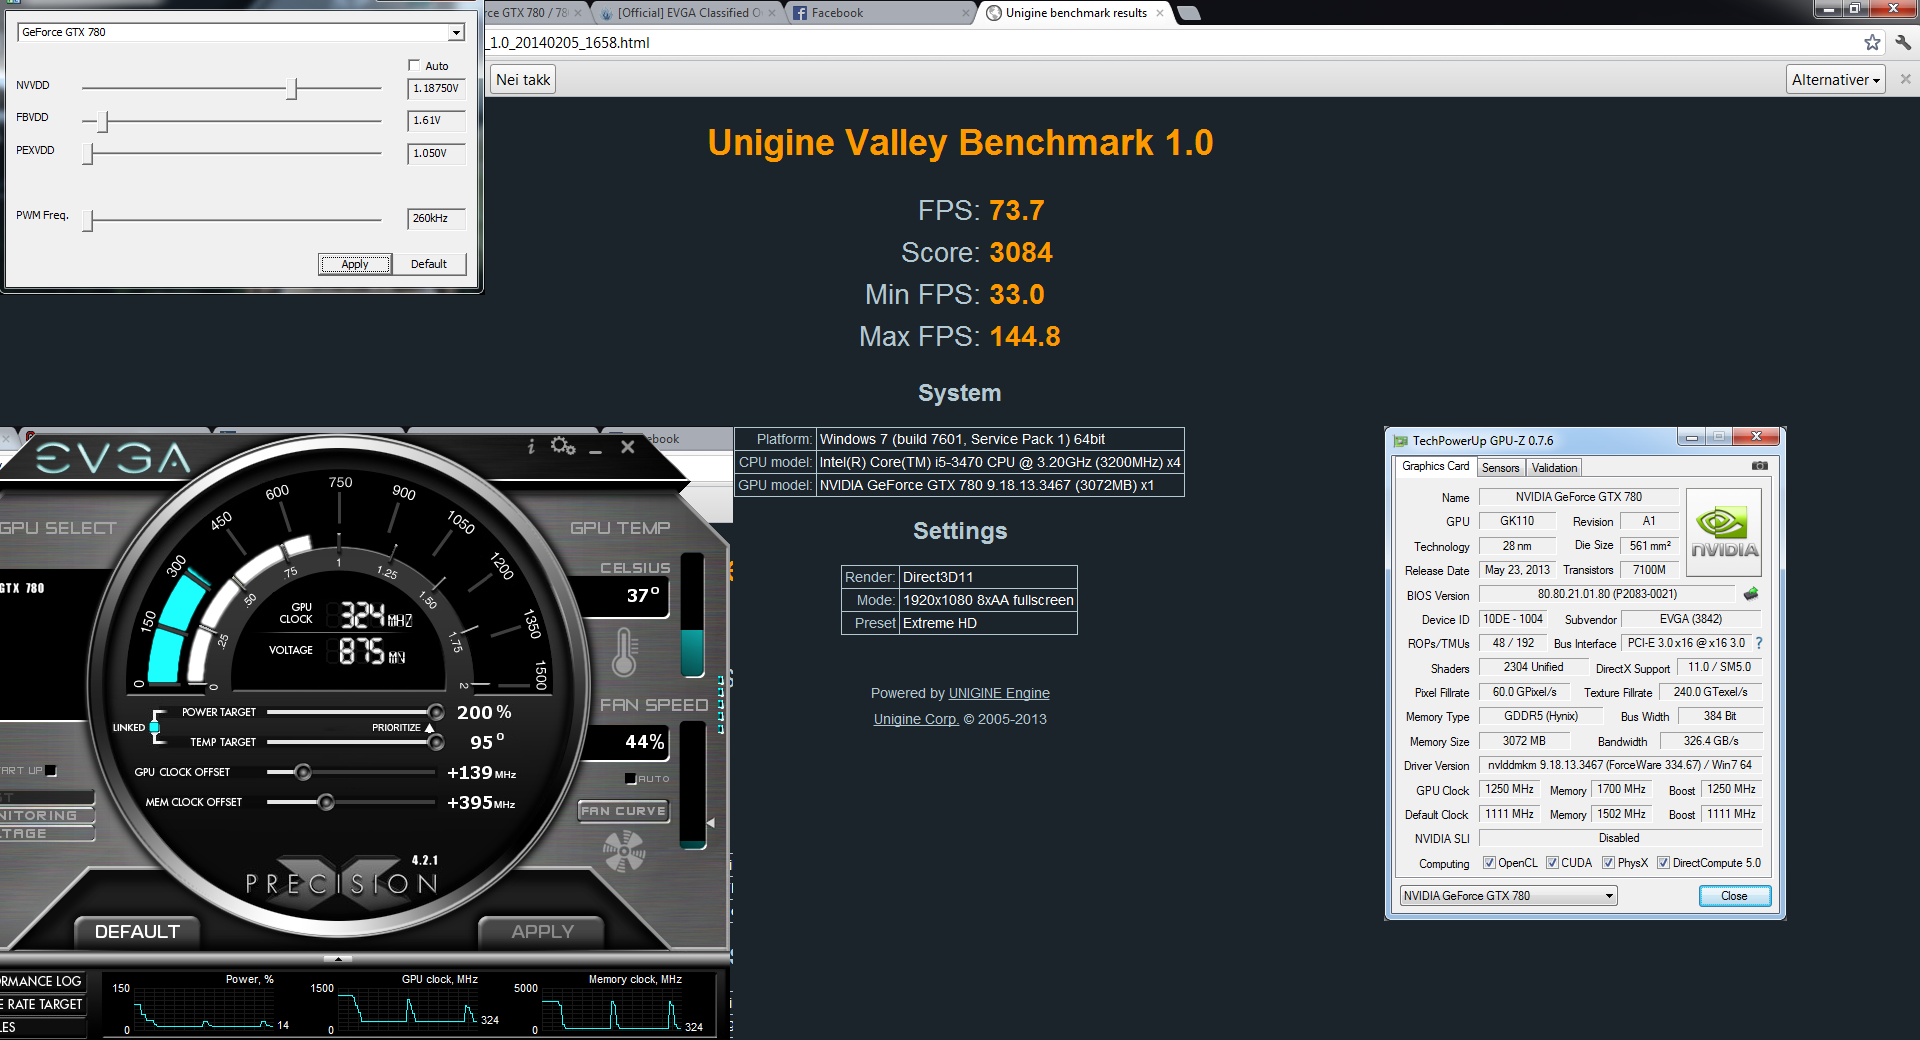Click the NVVDD 1.18750V value field
Viewport: 1920px width, 1040px height.
click(436, 89)
